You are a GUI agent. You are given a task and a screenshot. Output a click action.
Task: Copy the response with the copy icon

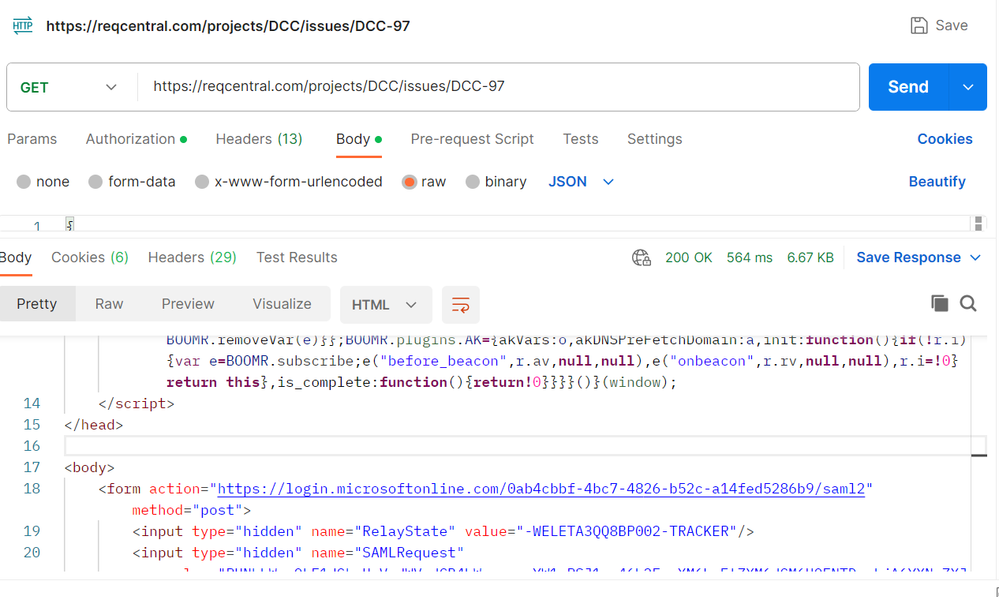tap(939, 303)
